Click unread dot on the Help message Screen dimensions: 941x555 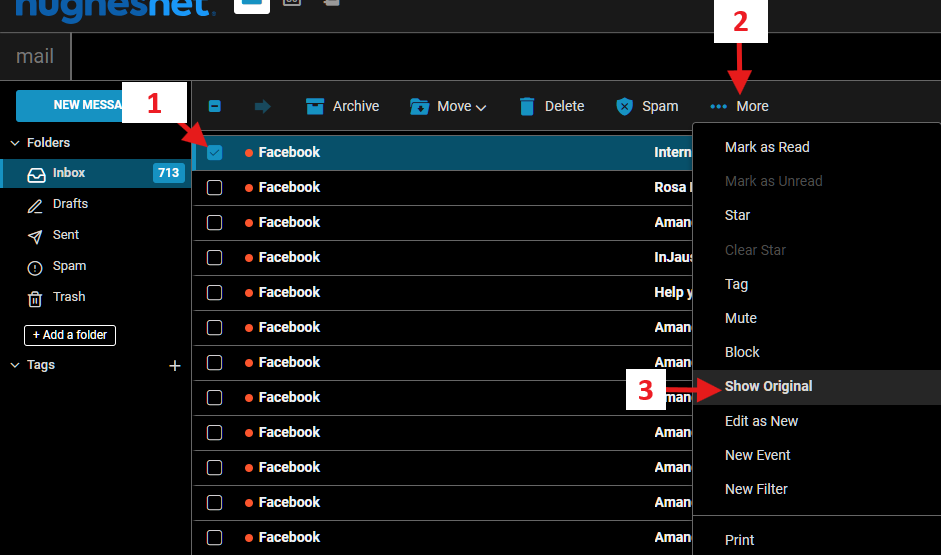point(248,293)
